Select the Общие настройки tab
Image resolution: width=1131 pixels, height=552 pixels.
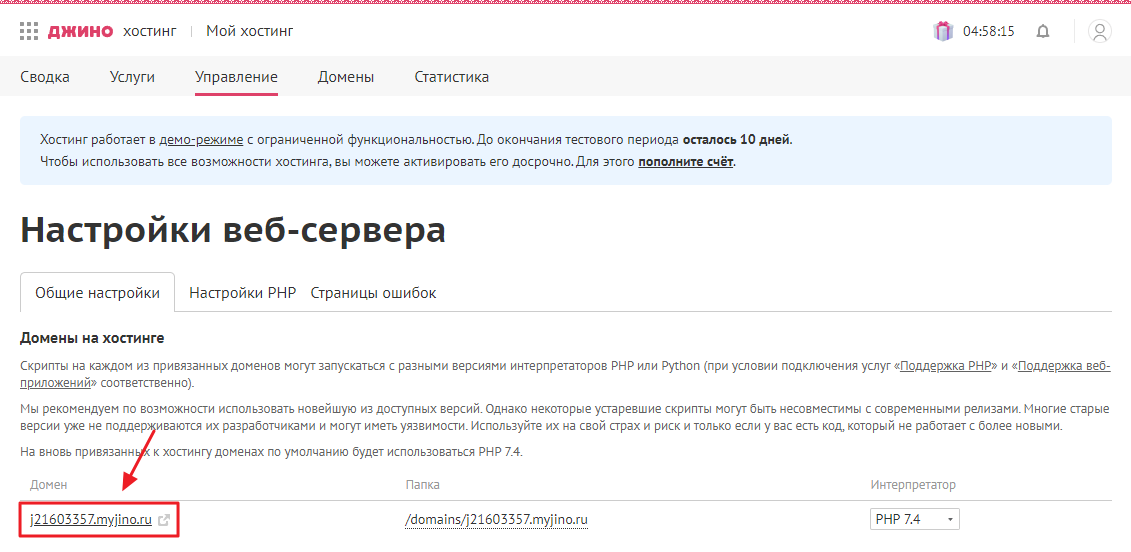tap(97, 293)
